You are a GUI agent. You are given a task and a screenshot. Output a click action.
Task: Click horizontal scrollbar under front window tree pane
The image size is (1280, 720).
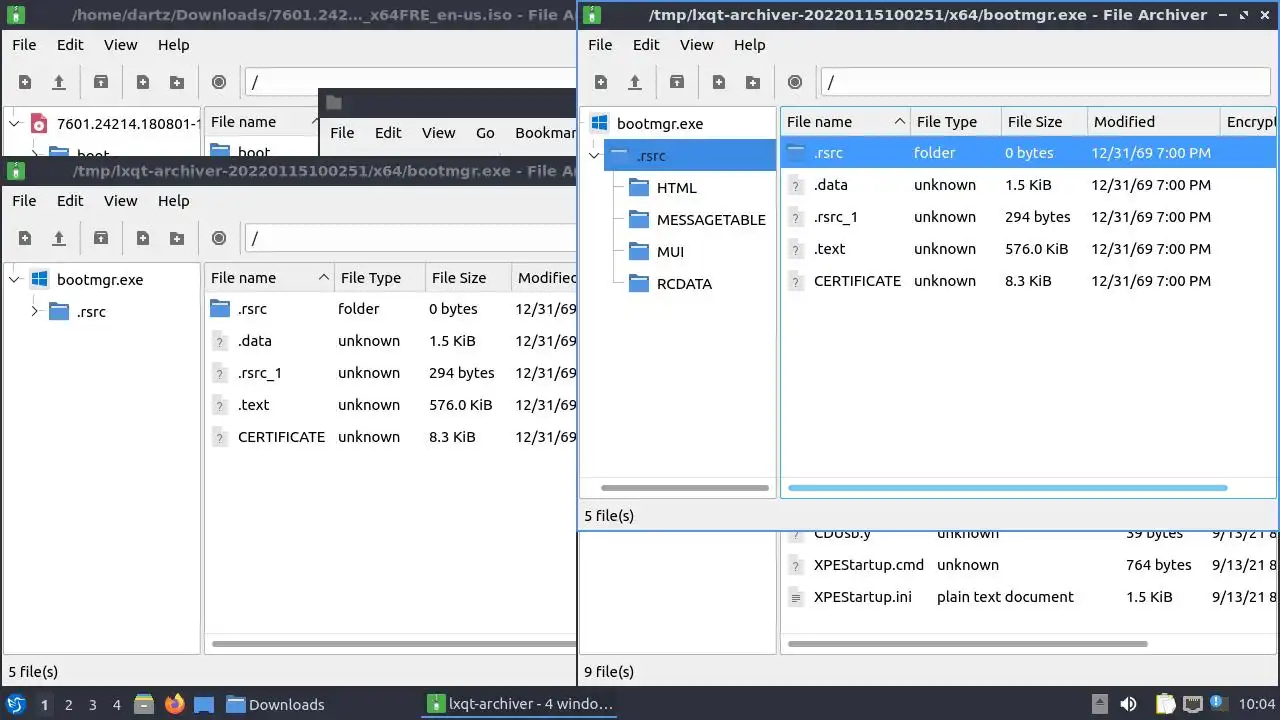click(684, 488)
